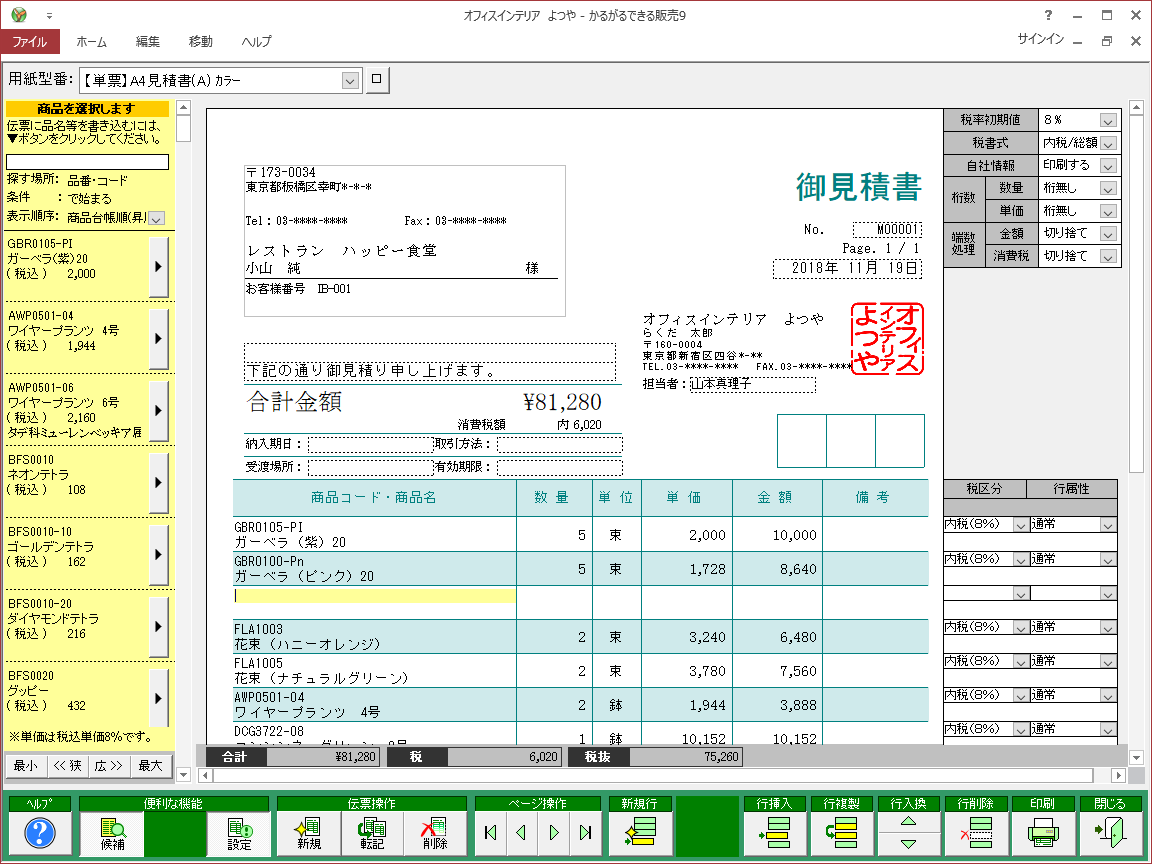
Task: Open the 設定 settings icon
Action: (x=239, y=833)
